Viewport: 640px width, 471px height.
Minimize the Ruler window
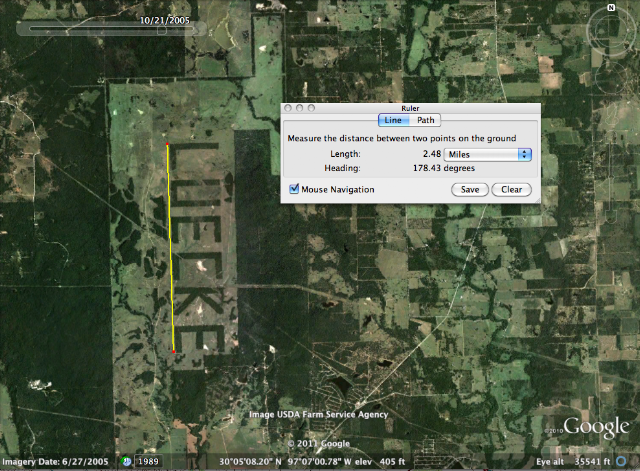300,108
